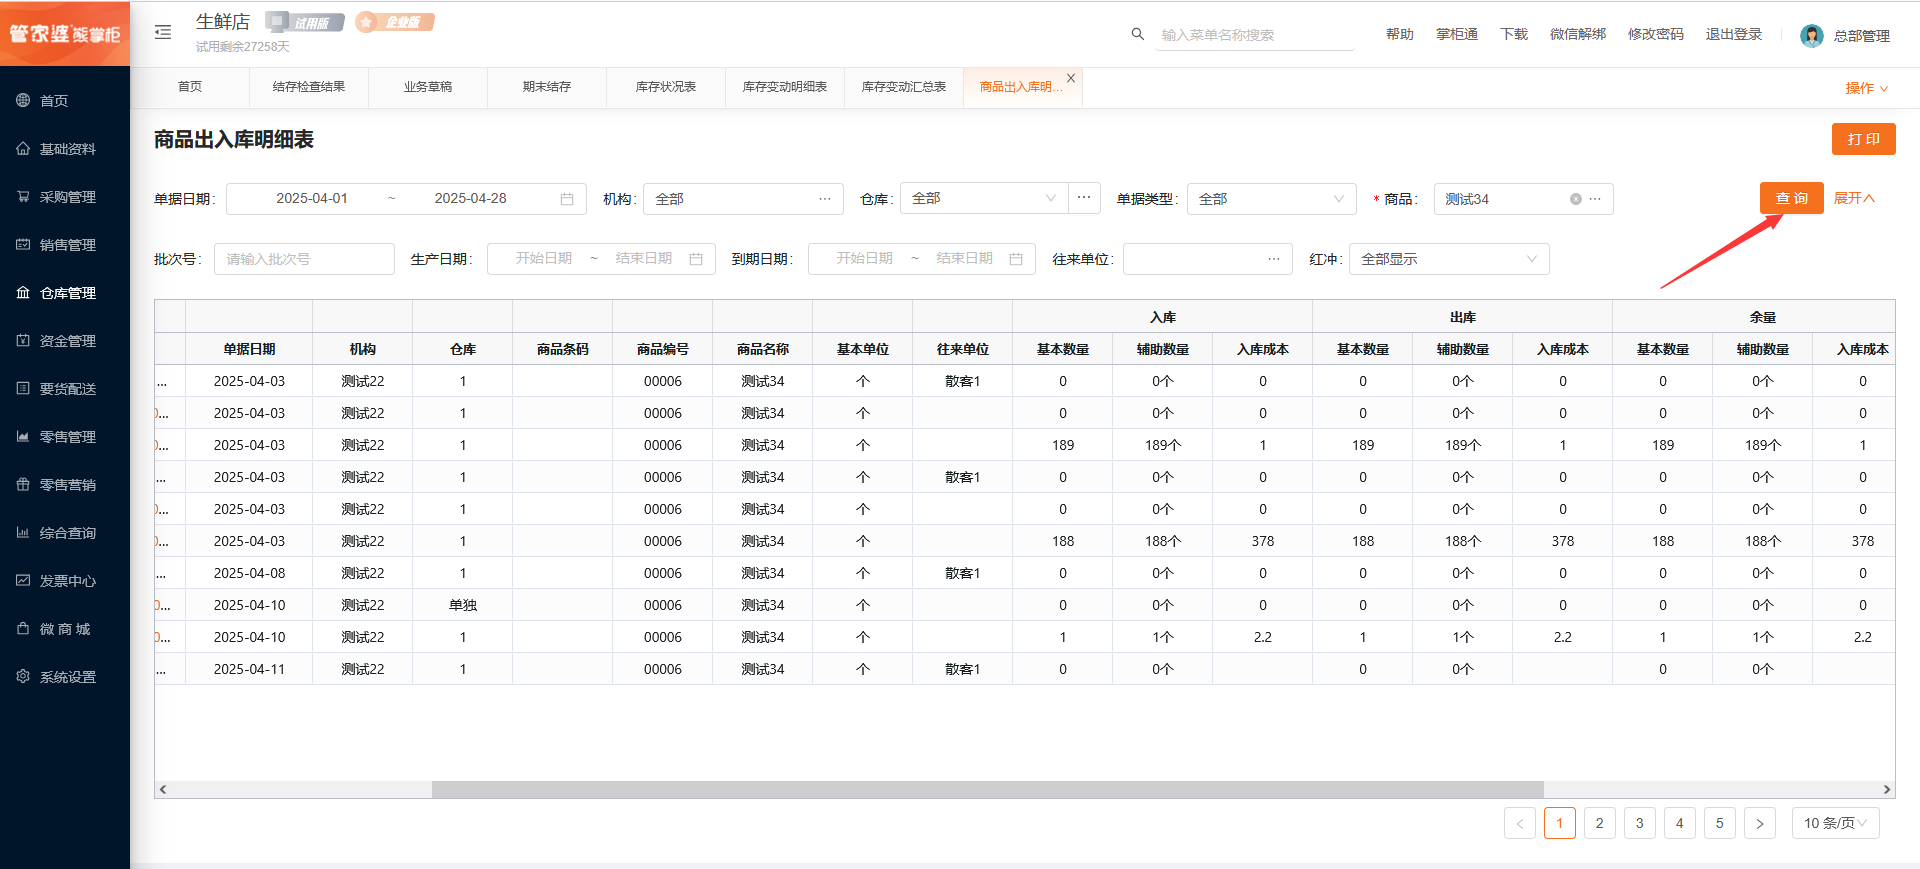Switch to the 业务草稿 tab
The width and height of the screenshot is (1920, 869).
[x=428, y=87]
